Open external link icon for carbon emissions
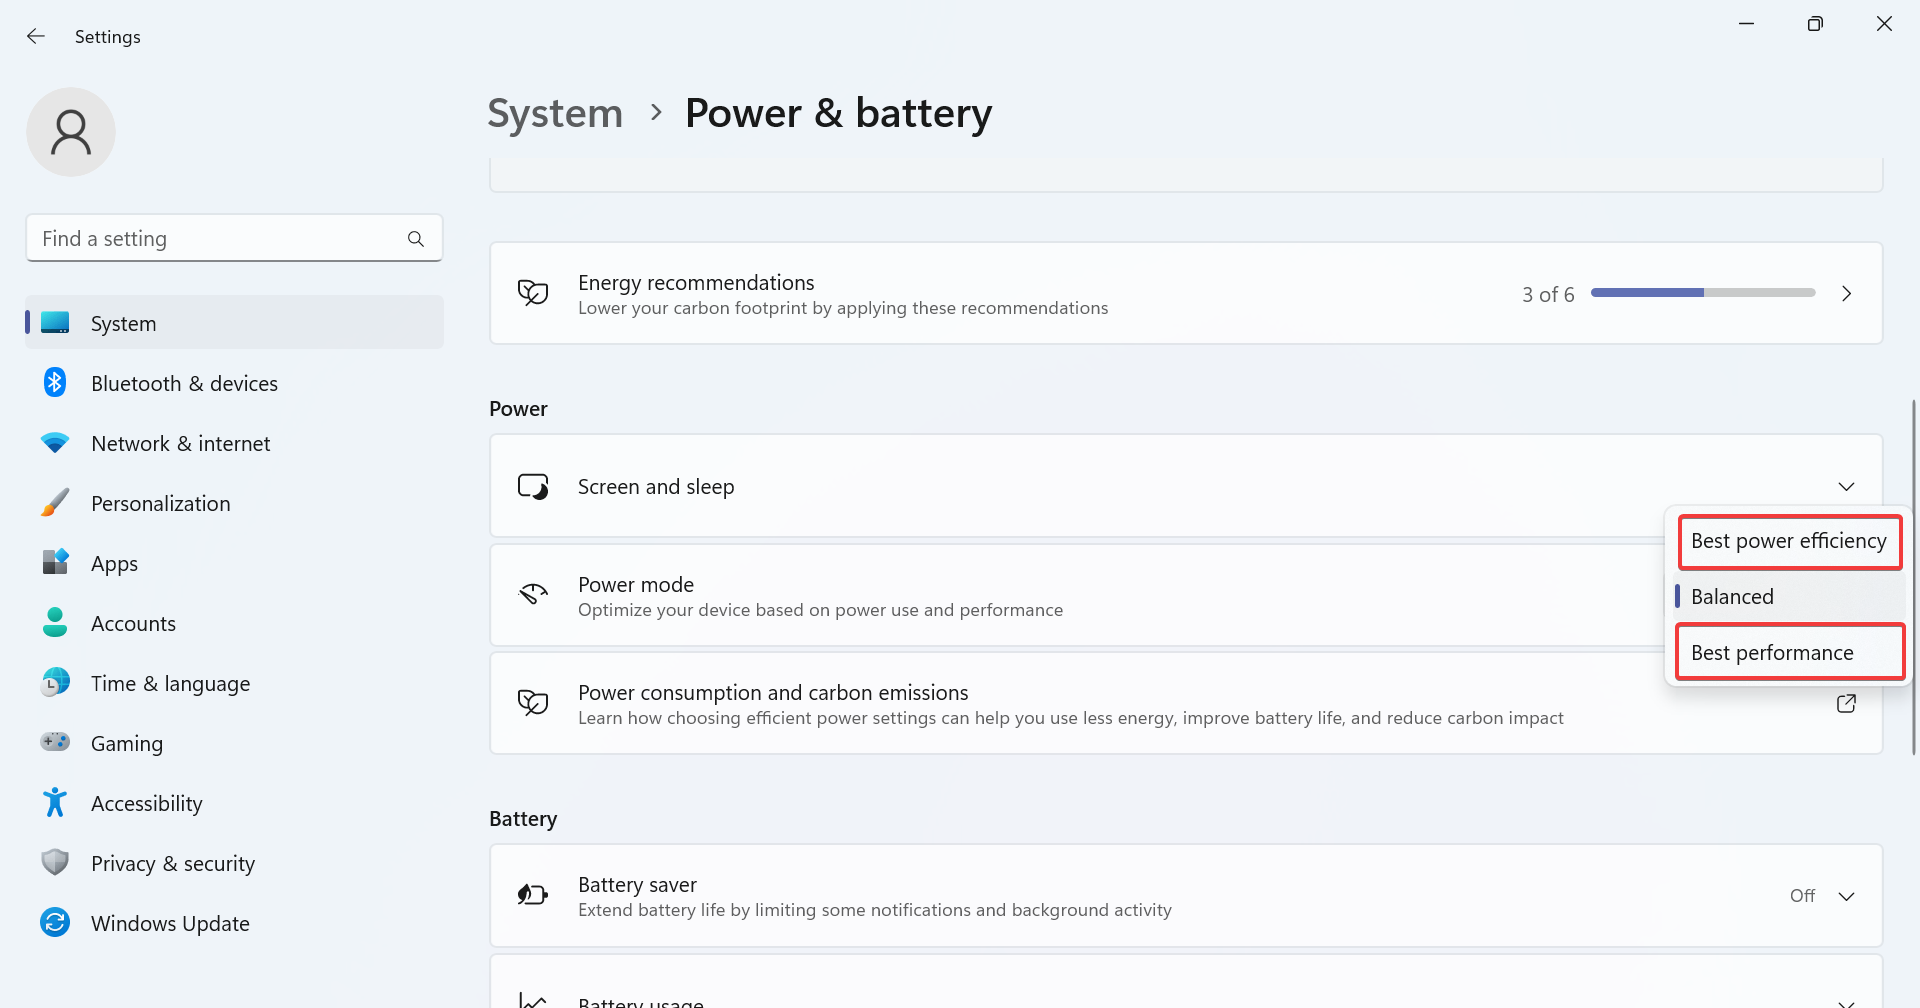This screenshot has height=1008, width=1920. tap(1846, 704)
